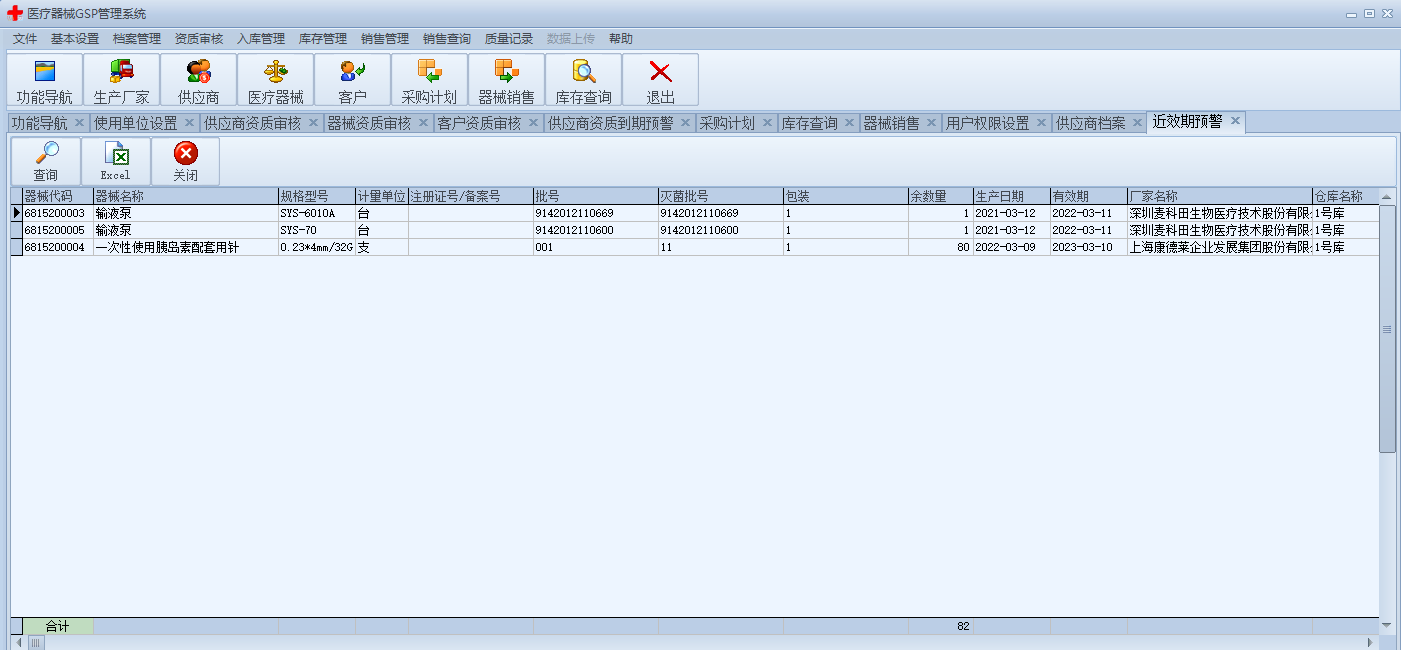This screenshot has width=1401, height=650.
Task: Export results with the Excel button
Action: [x=115, y=161]
